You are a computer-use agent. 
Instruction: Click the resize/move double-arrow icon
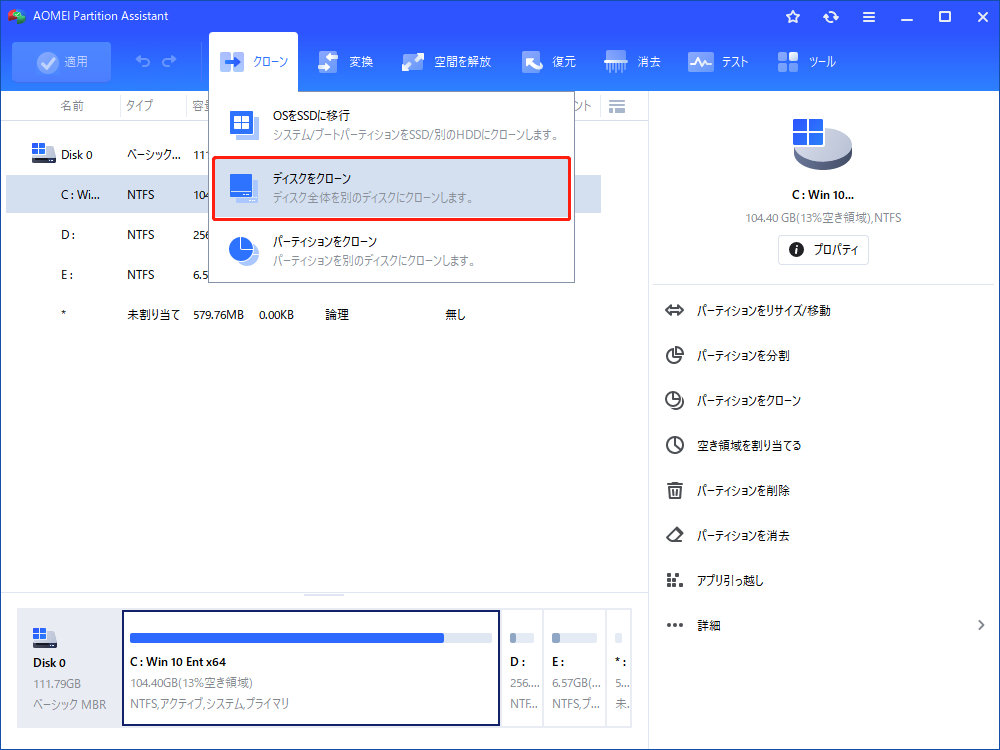click(674, 311)
